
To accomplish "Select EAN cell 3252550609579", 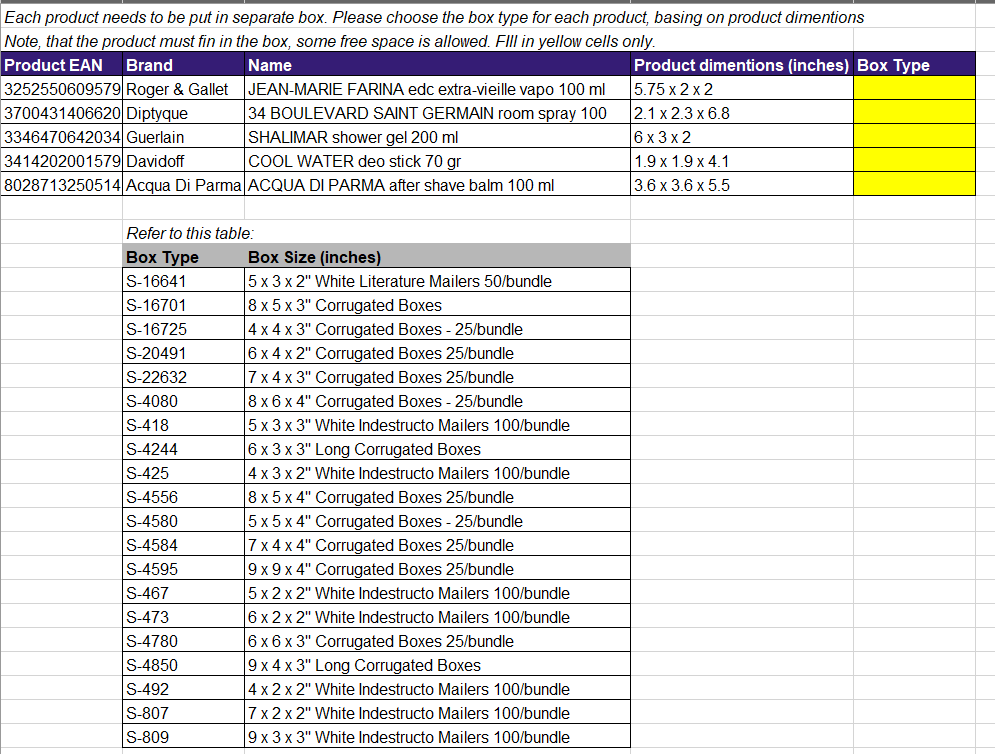I will (62, 88).
